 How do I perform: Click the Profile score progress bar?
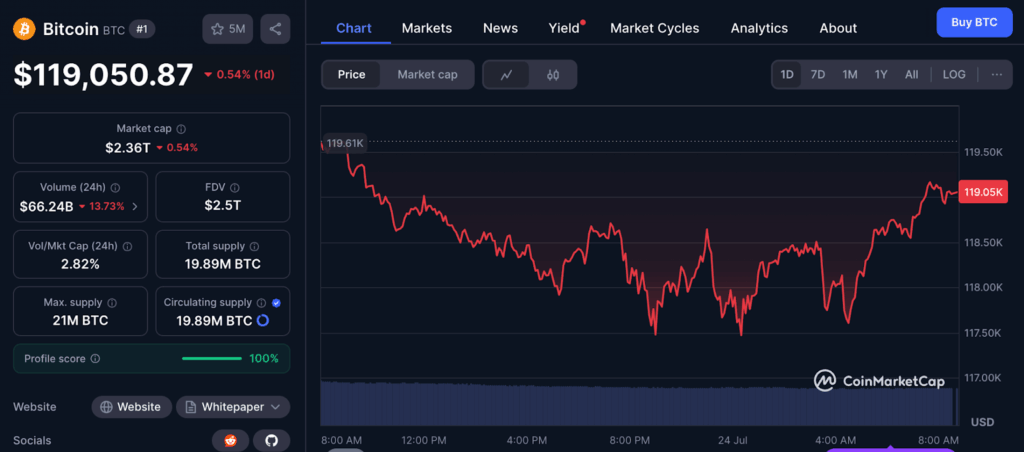[x=211, y=358]
